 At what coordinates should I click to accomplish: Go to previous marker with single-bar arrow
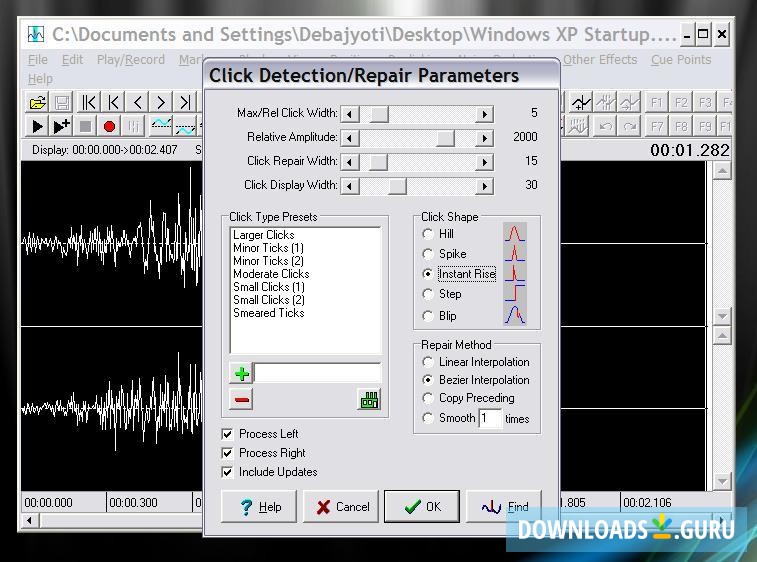[113, 102]
